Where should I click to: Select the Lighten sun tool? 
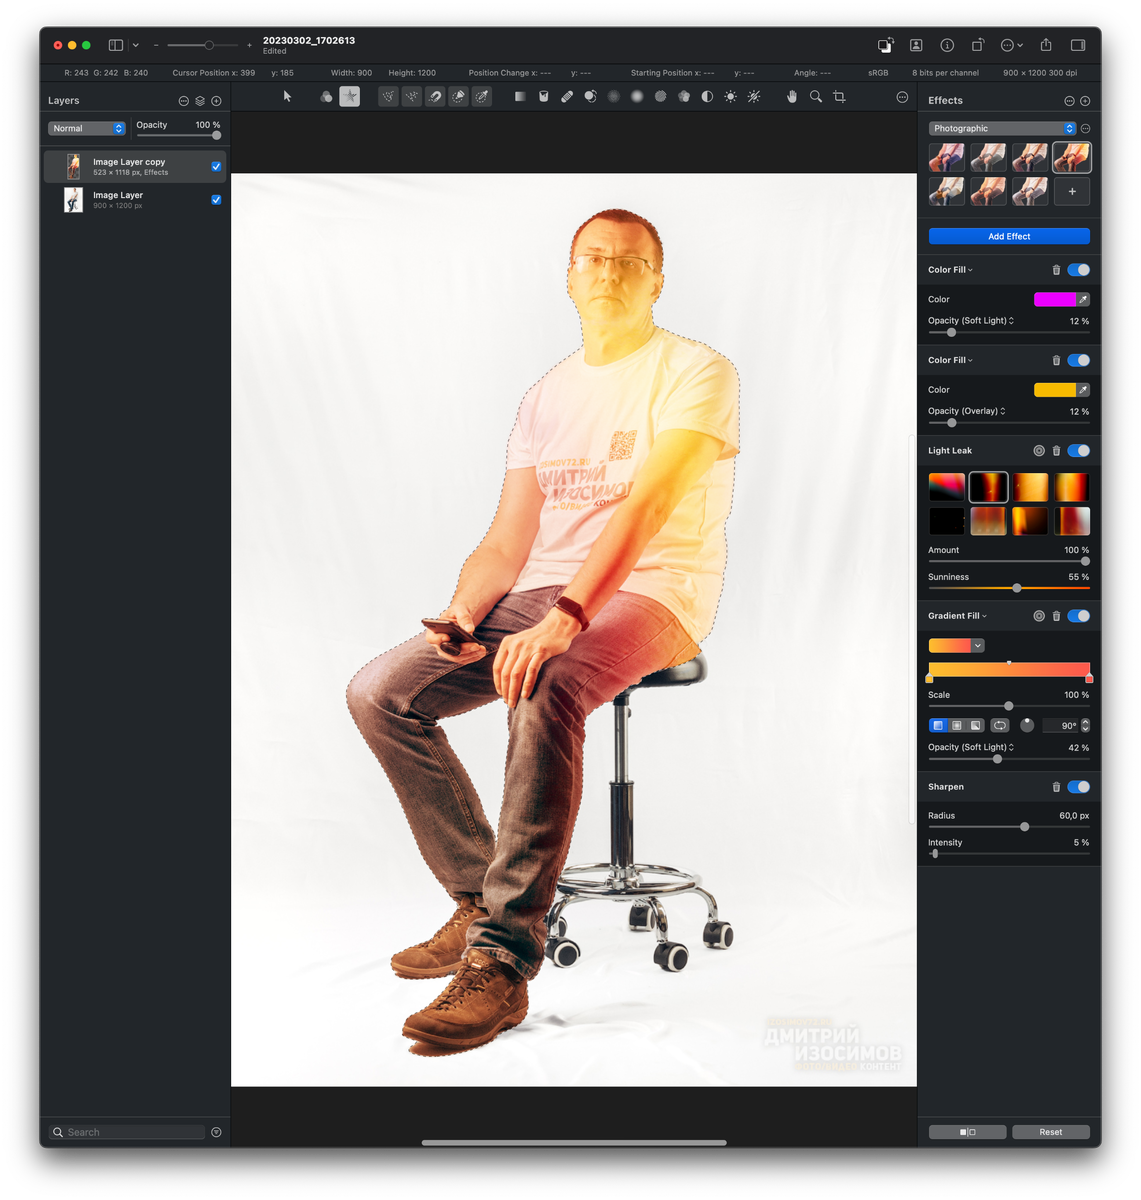click(731, 97)
